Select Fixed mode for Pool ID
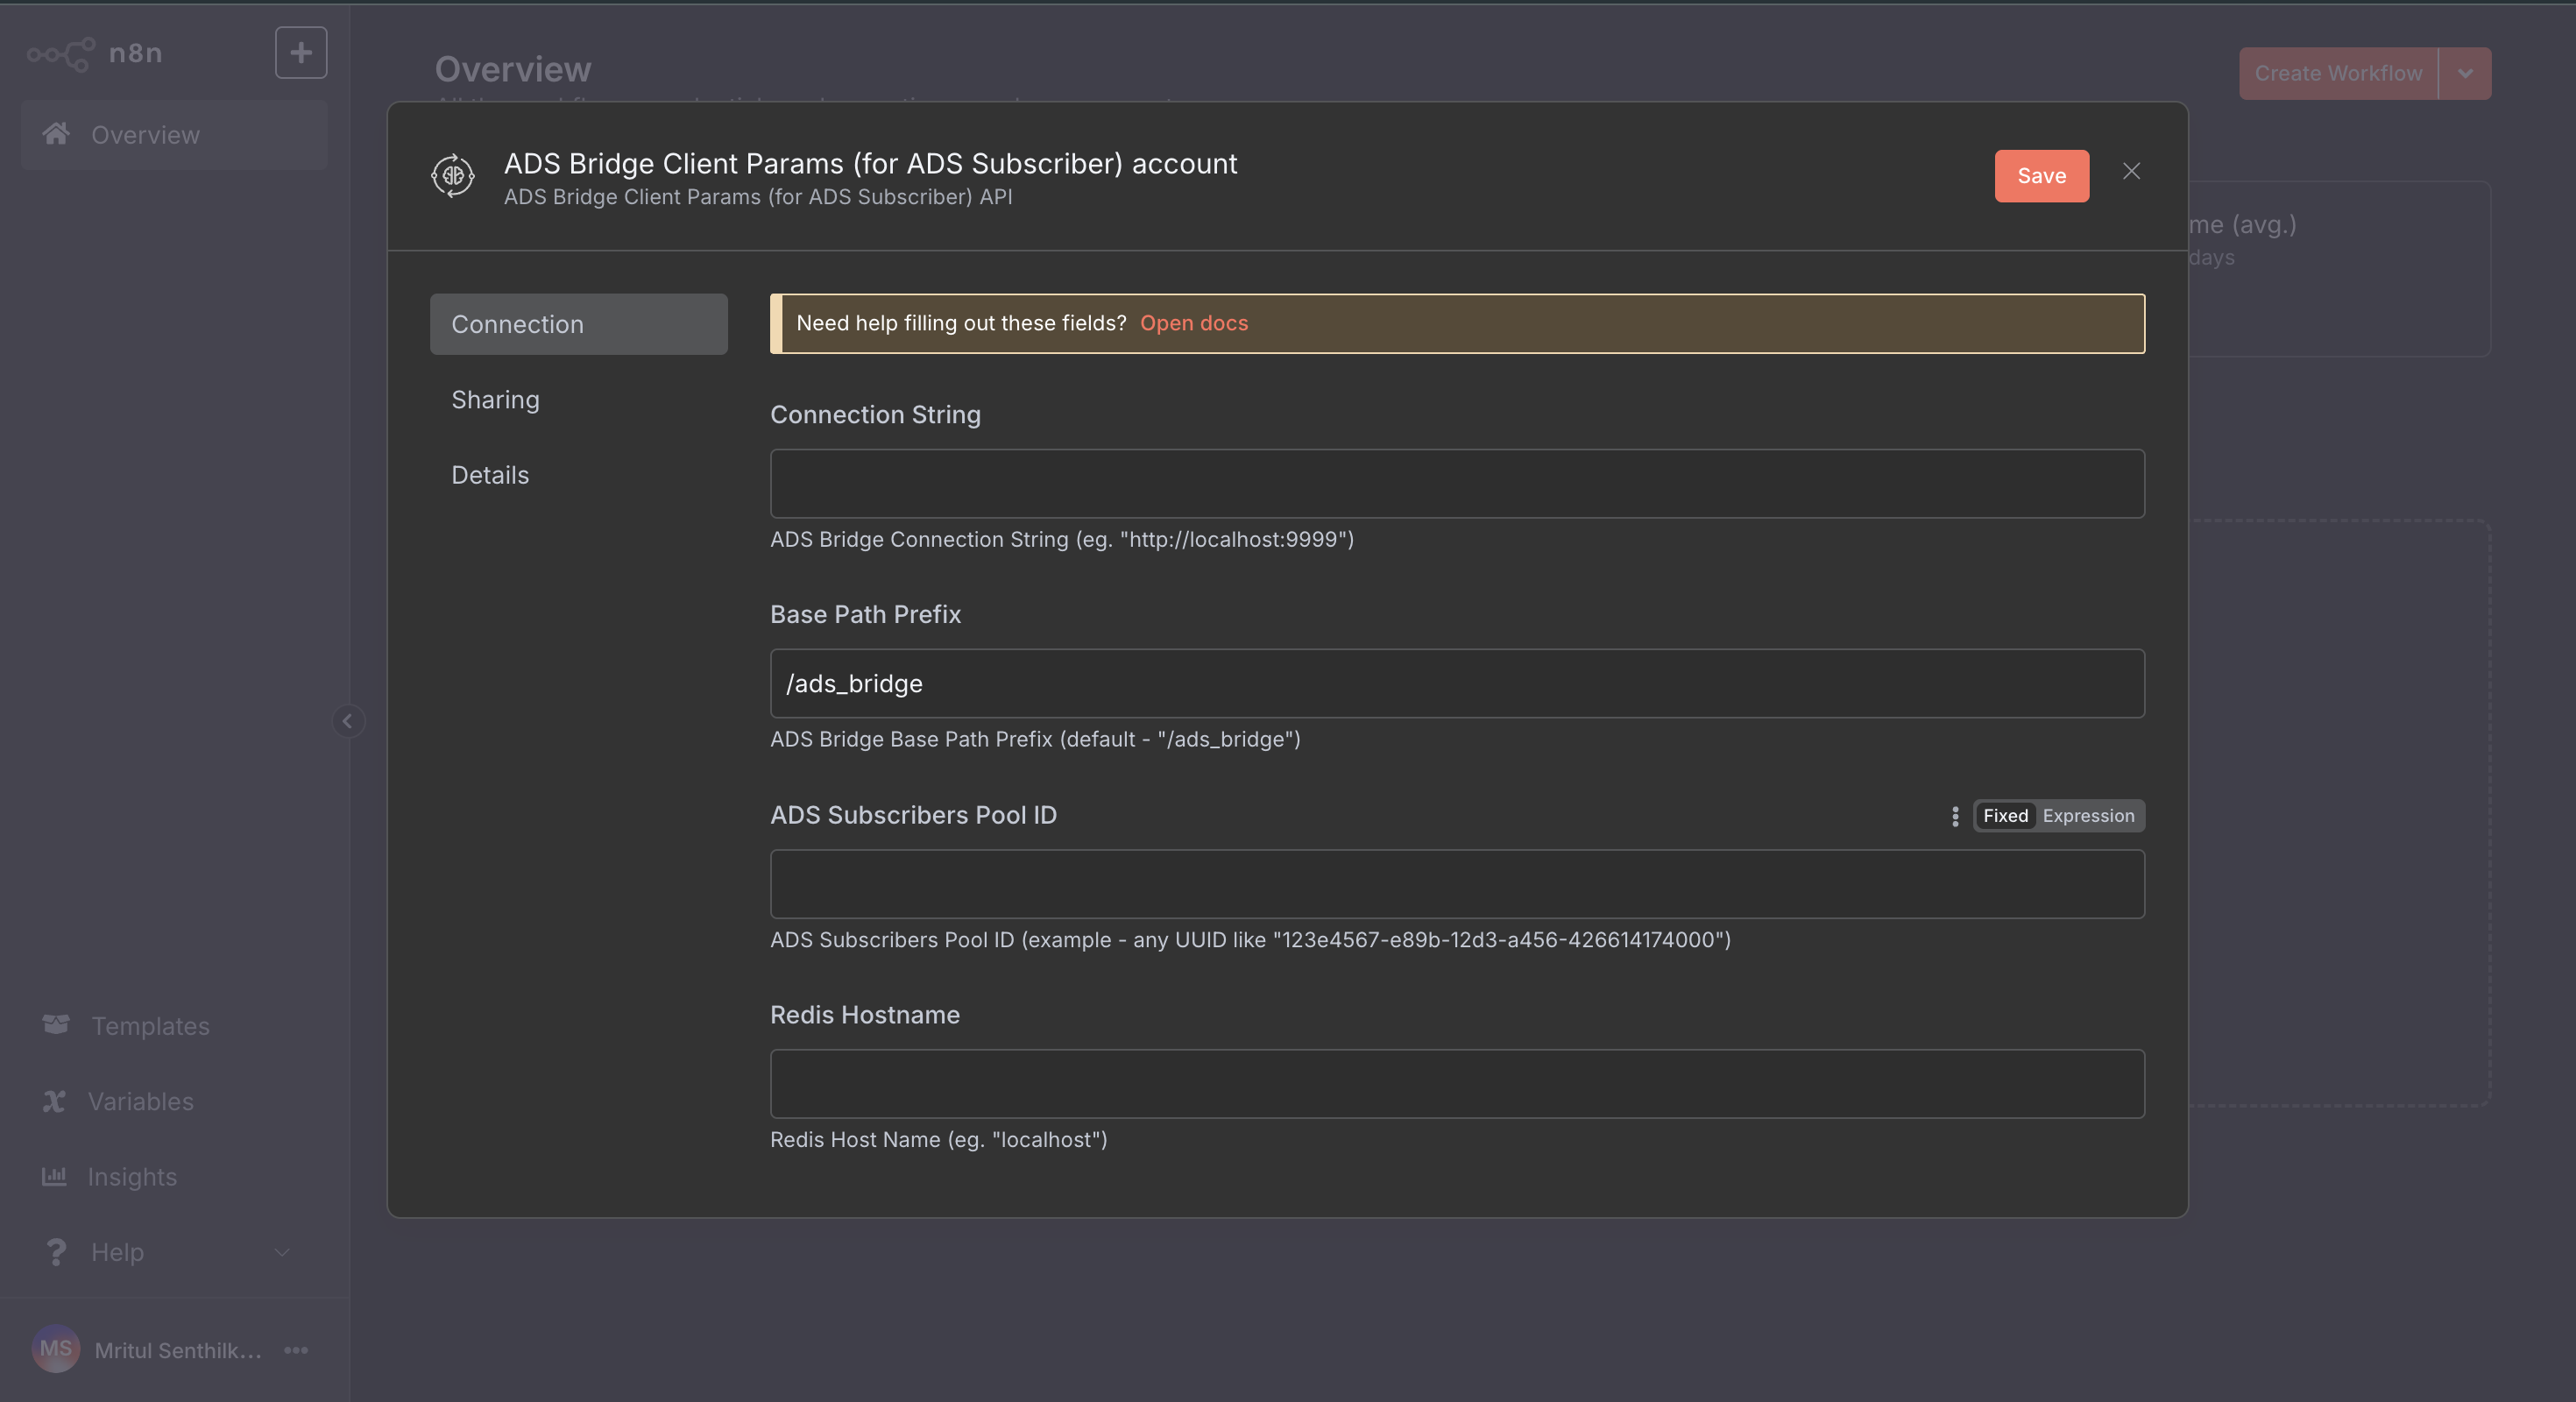Screen dimensions: 2576x1402 tap(2005, 816)
